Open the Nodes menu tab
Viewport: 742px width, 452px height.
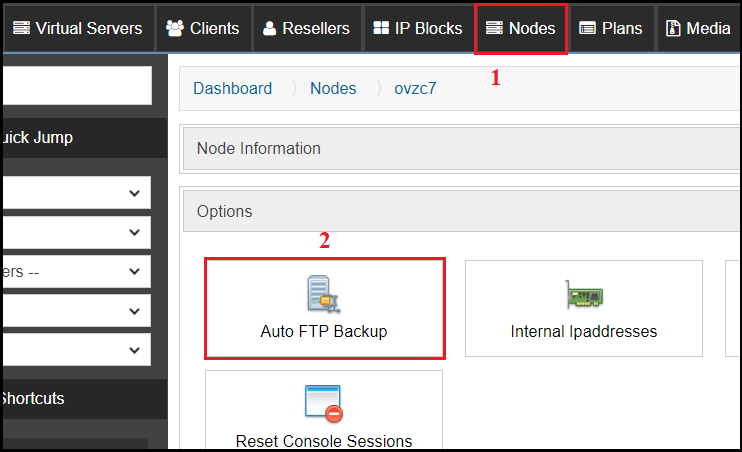[521, 28]
